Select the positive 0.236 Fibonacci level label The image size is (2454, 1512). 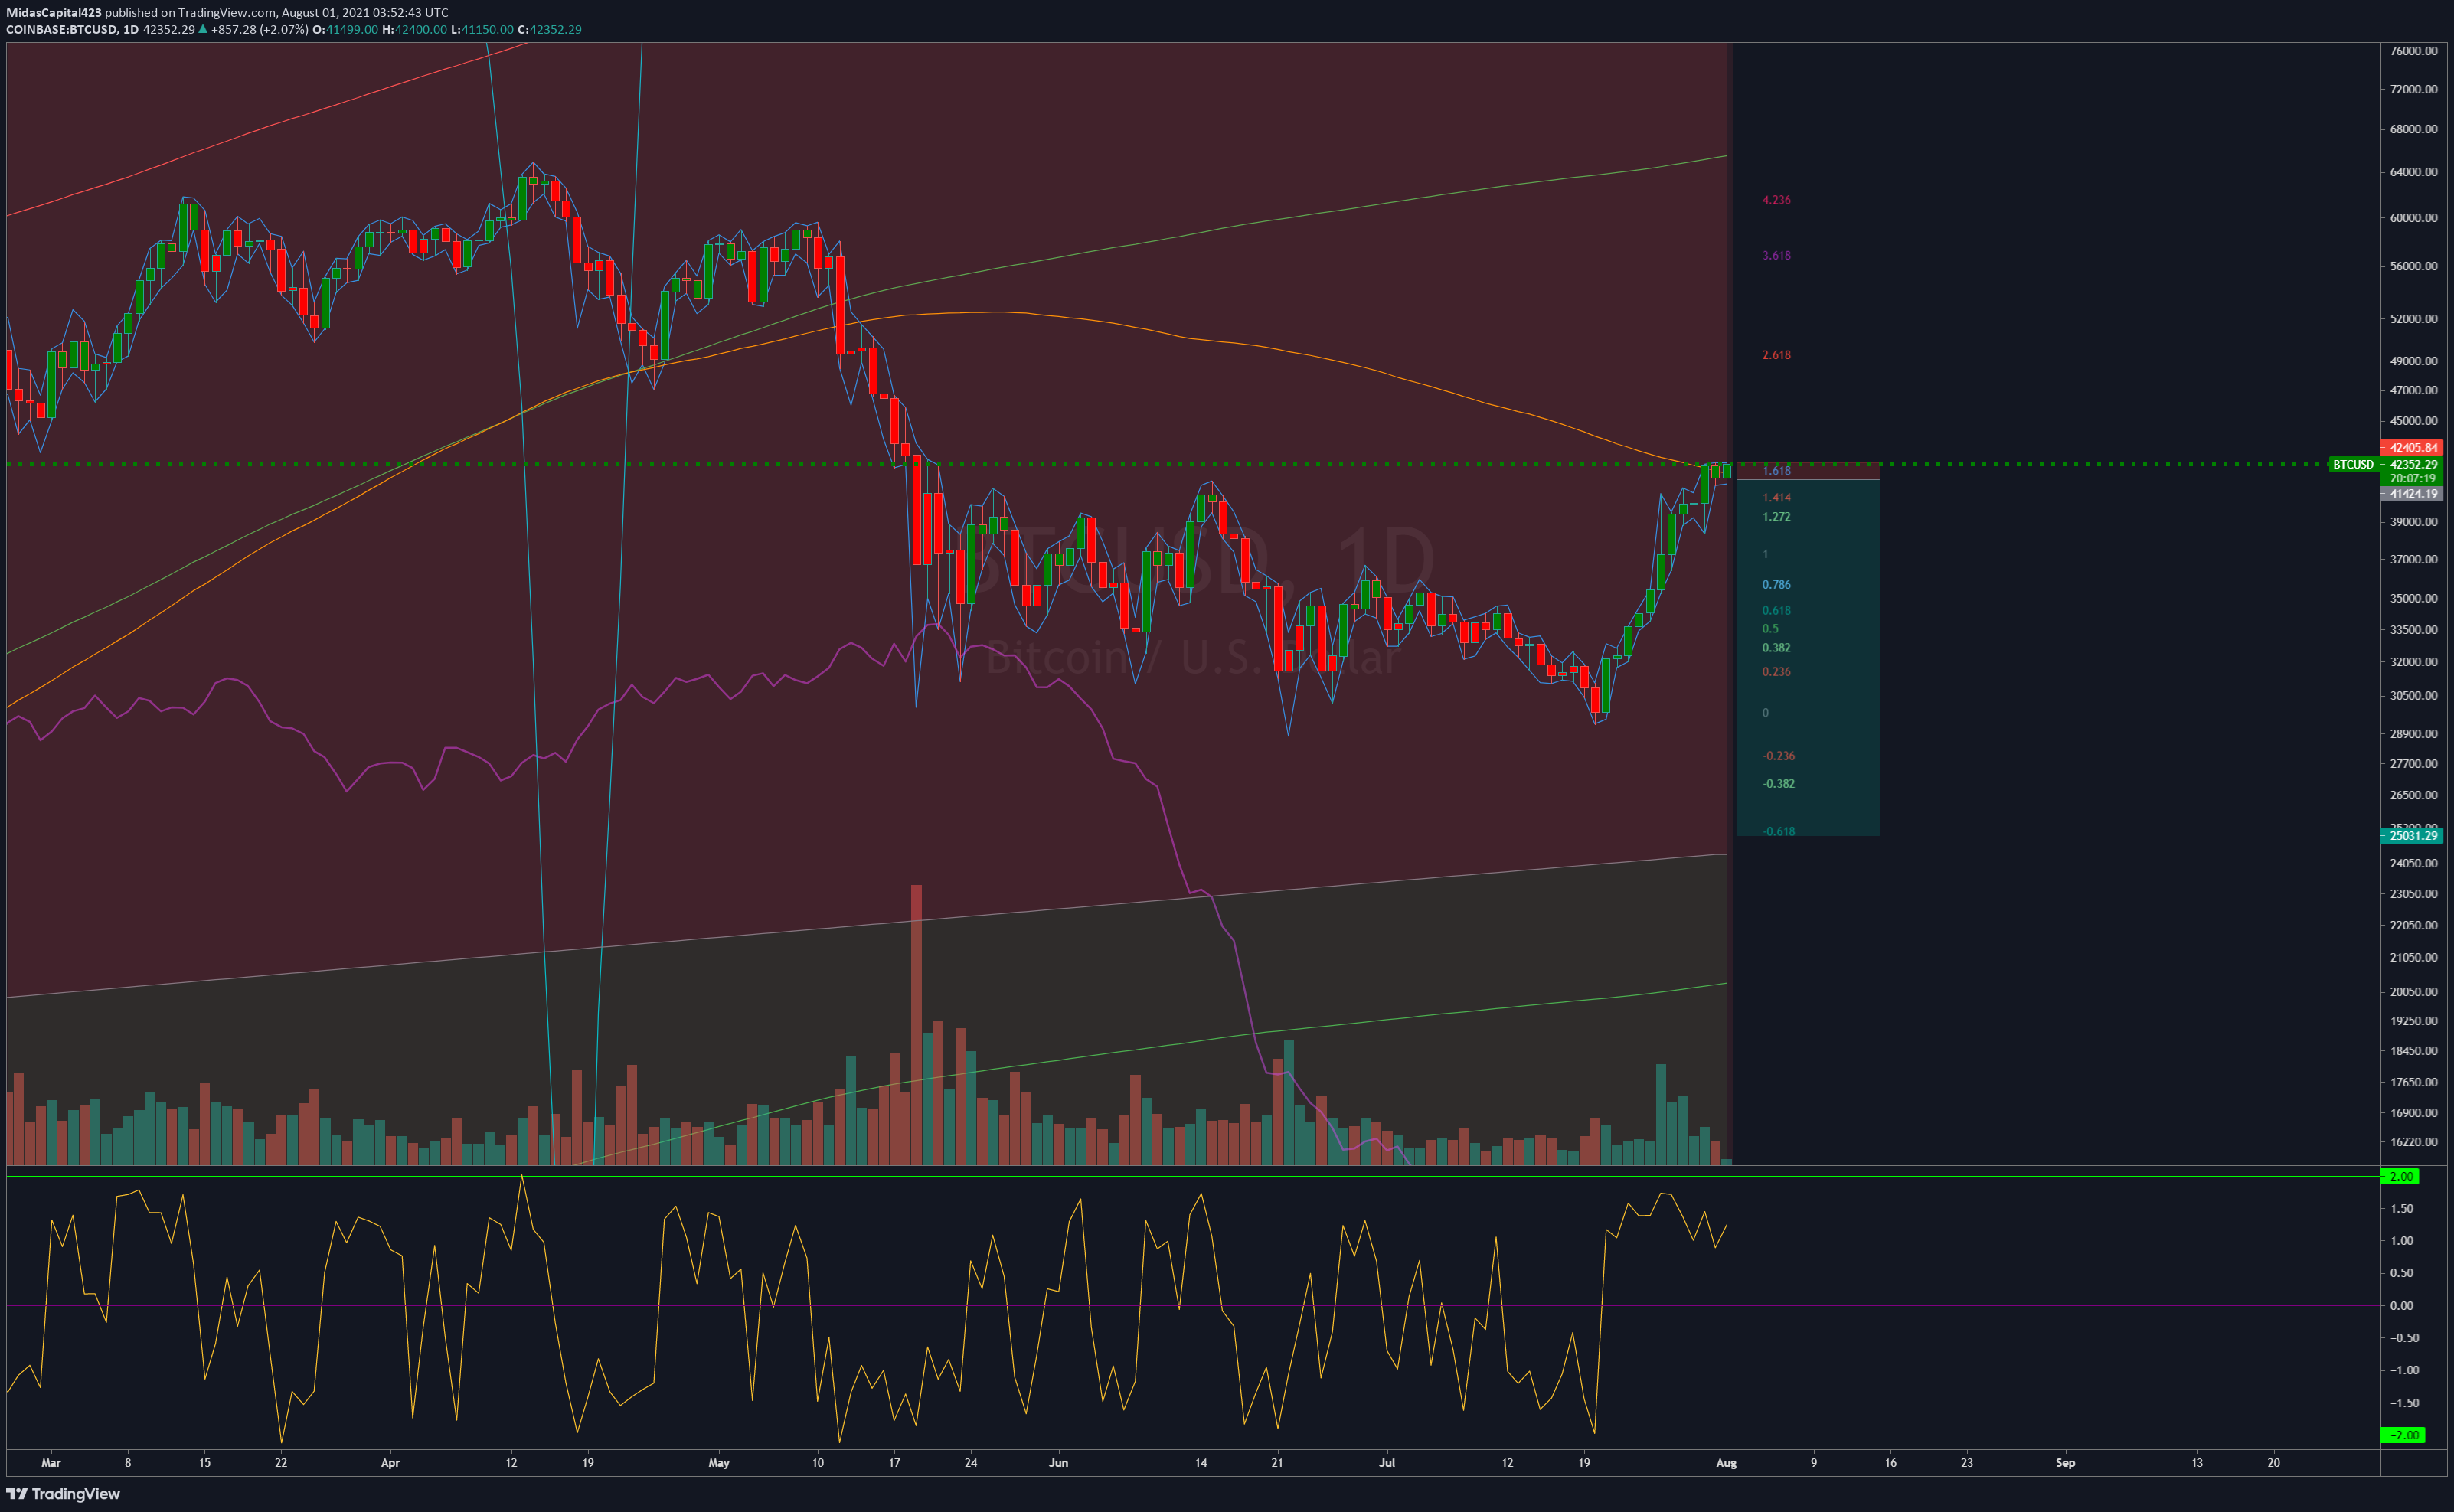click(x=1776, y=672)
